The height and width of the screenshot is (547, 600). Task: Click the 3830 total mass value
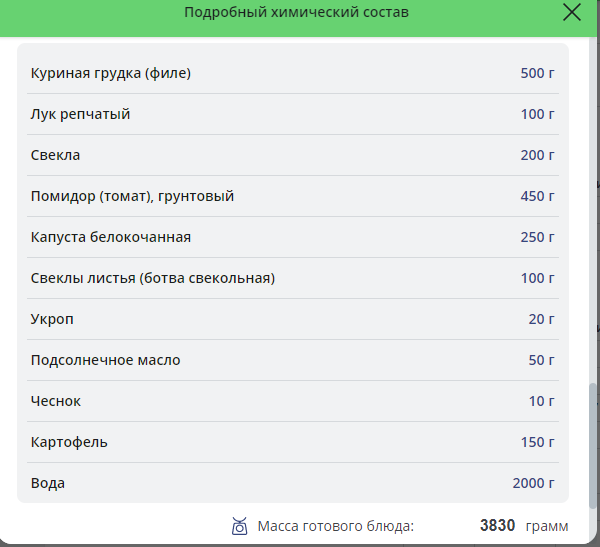tap(497, 526)
